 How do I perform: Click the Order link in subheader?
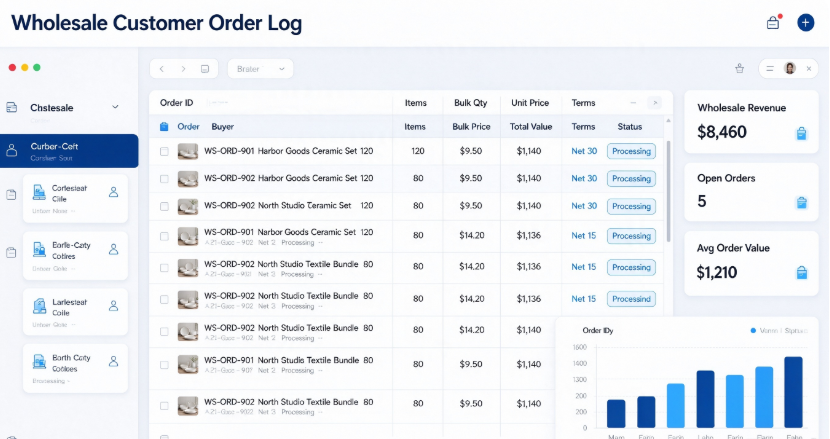188,127
